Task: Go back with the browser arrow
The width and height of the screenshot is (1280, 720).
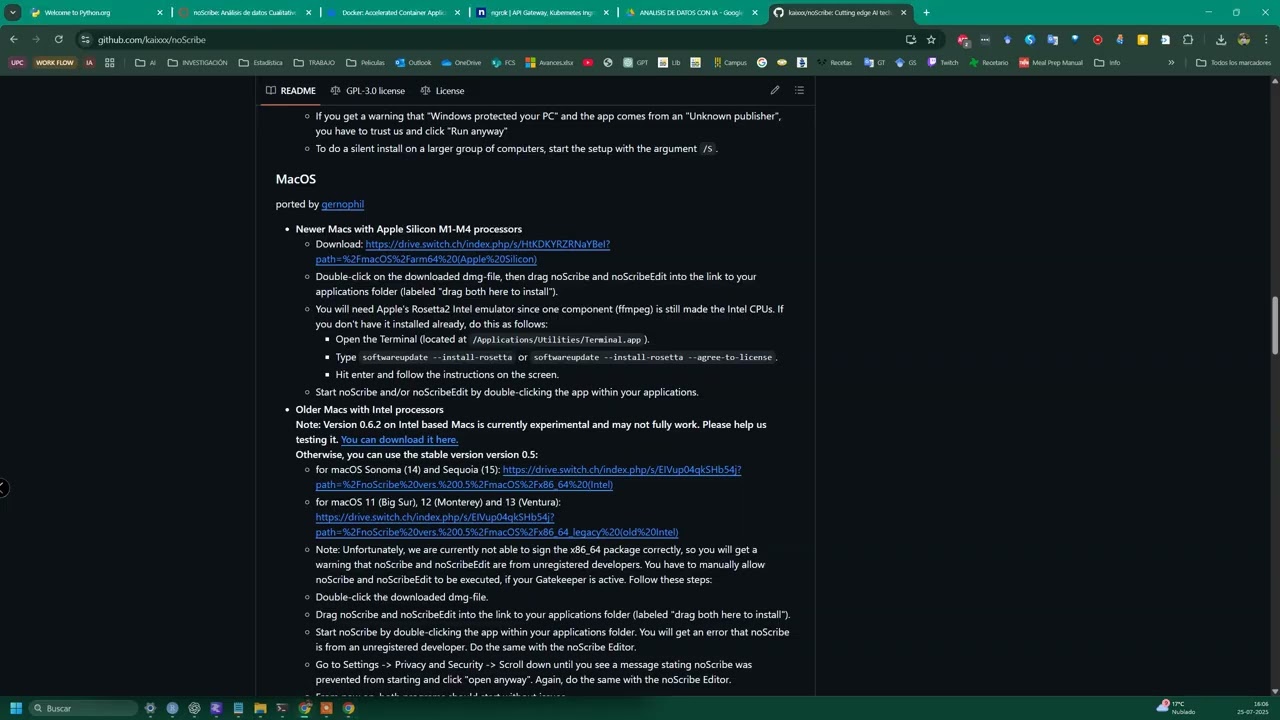Action: 14,39
